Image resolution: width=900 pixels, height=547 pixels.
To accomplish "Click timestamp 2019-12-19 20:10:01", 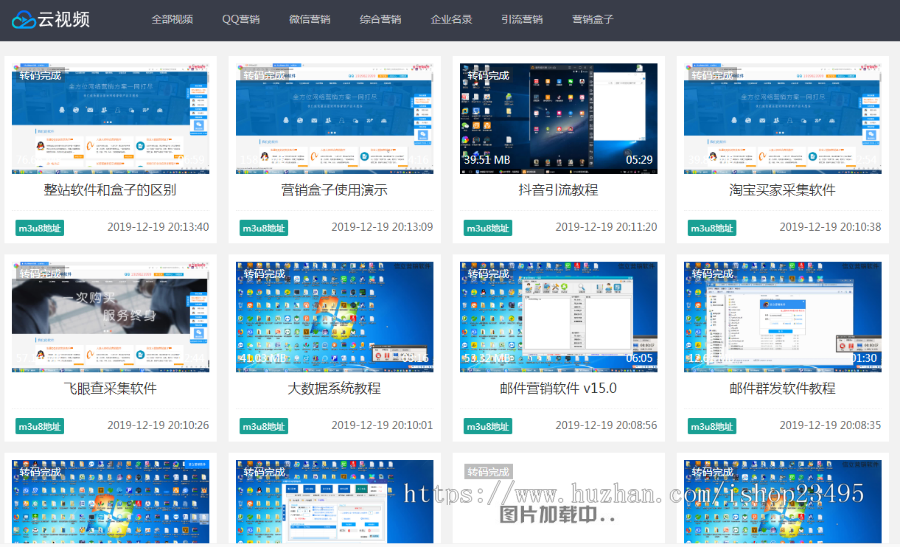I will coord(382,425).
